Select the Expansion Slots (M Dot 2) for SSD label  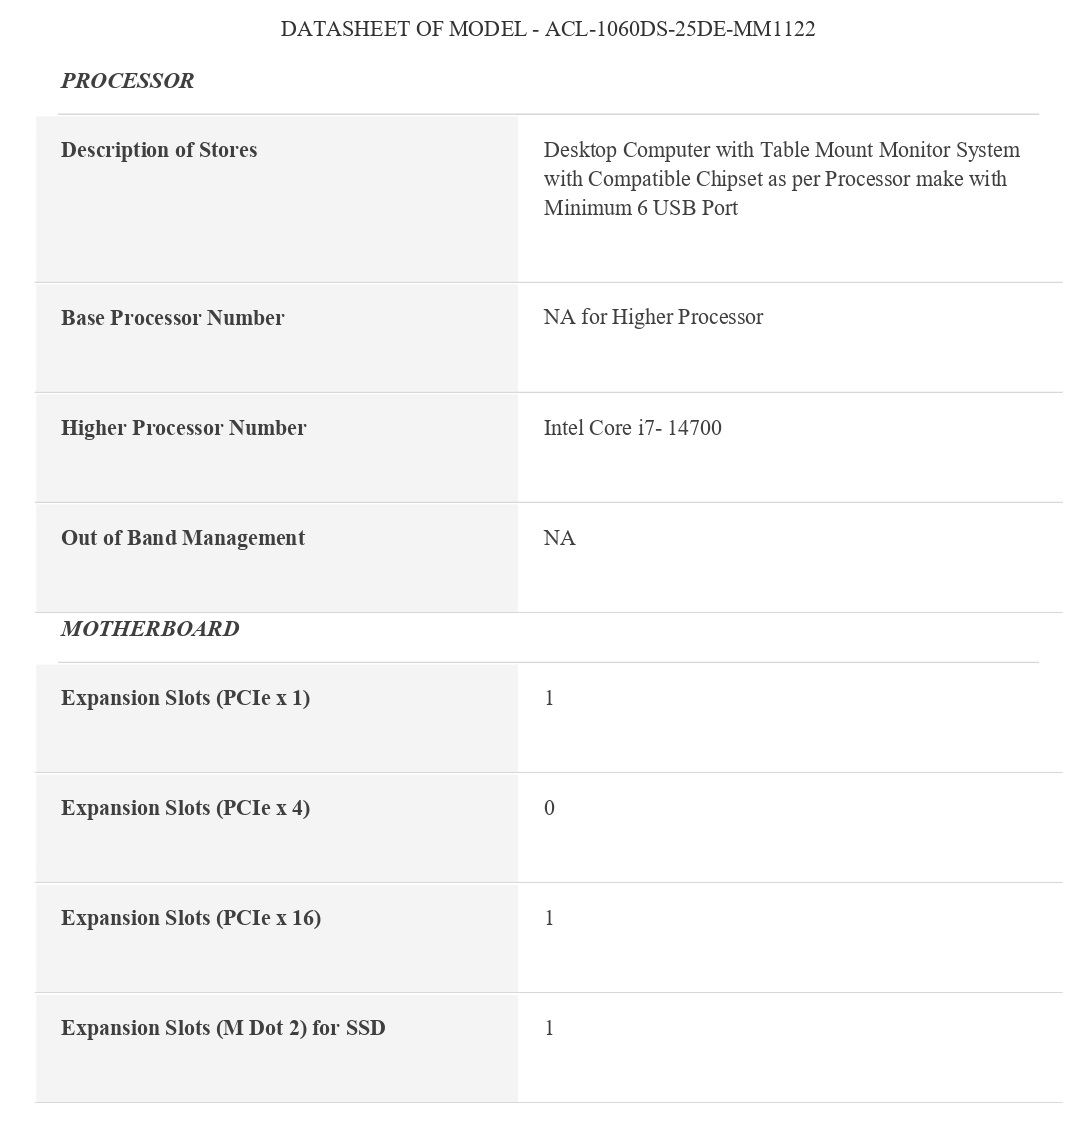tap(223, 1028)
